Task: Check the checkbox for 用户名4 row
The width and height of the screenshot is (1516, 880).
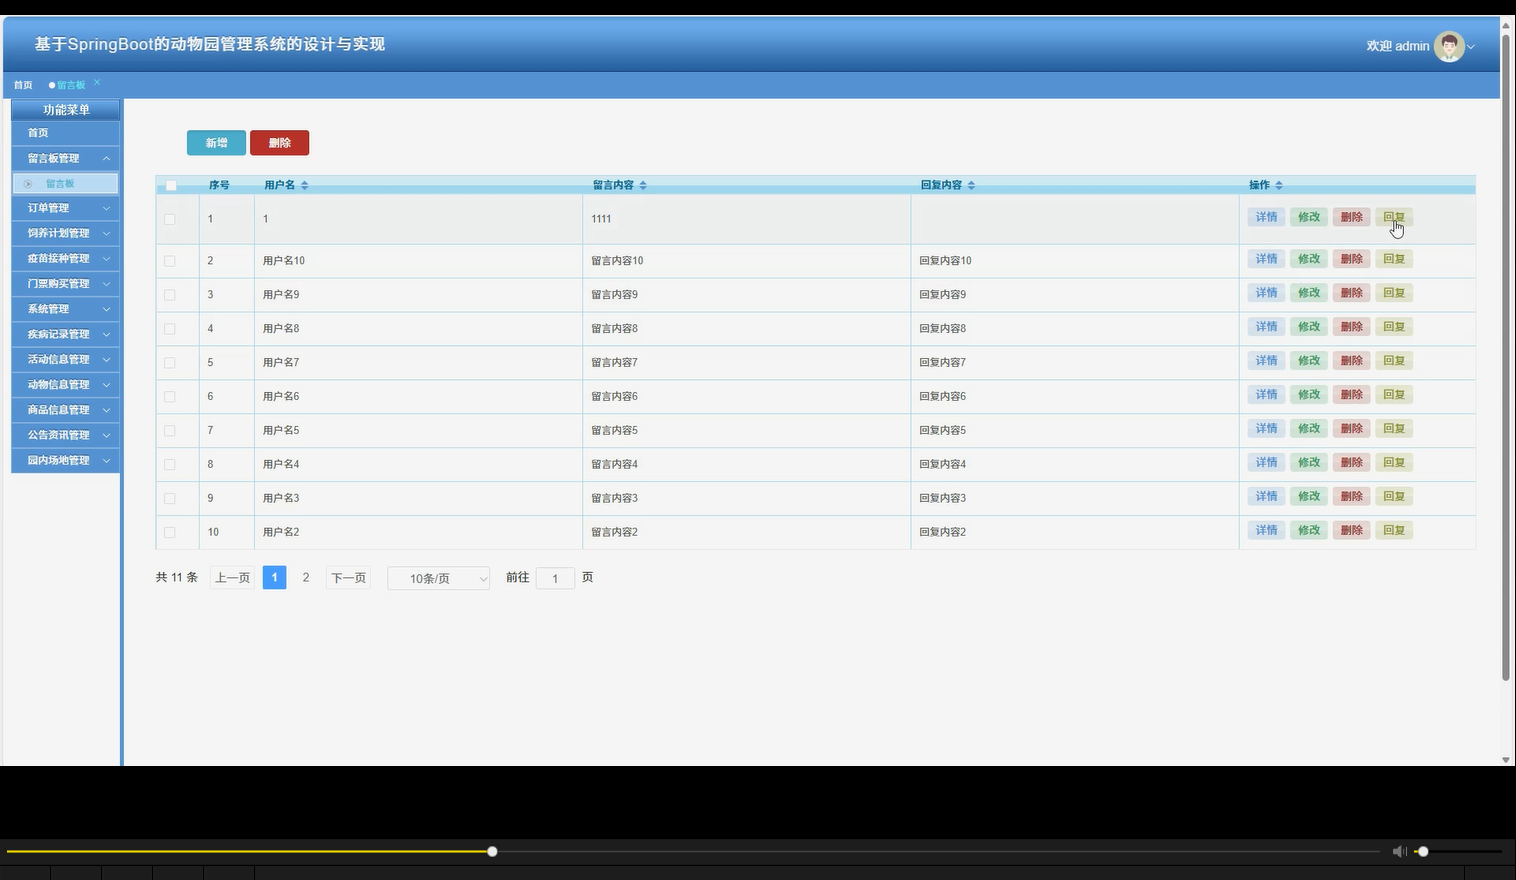Action: point(169,465)
